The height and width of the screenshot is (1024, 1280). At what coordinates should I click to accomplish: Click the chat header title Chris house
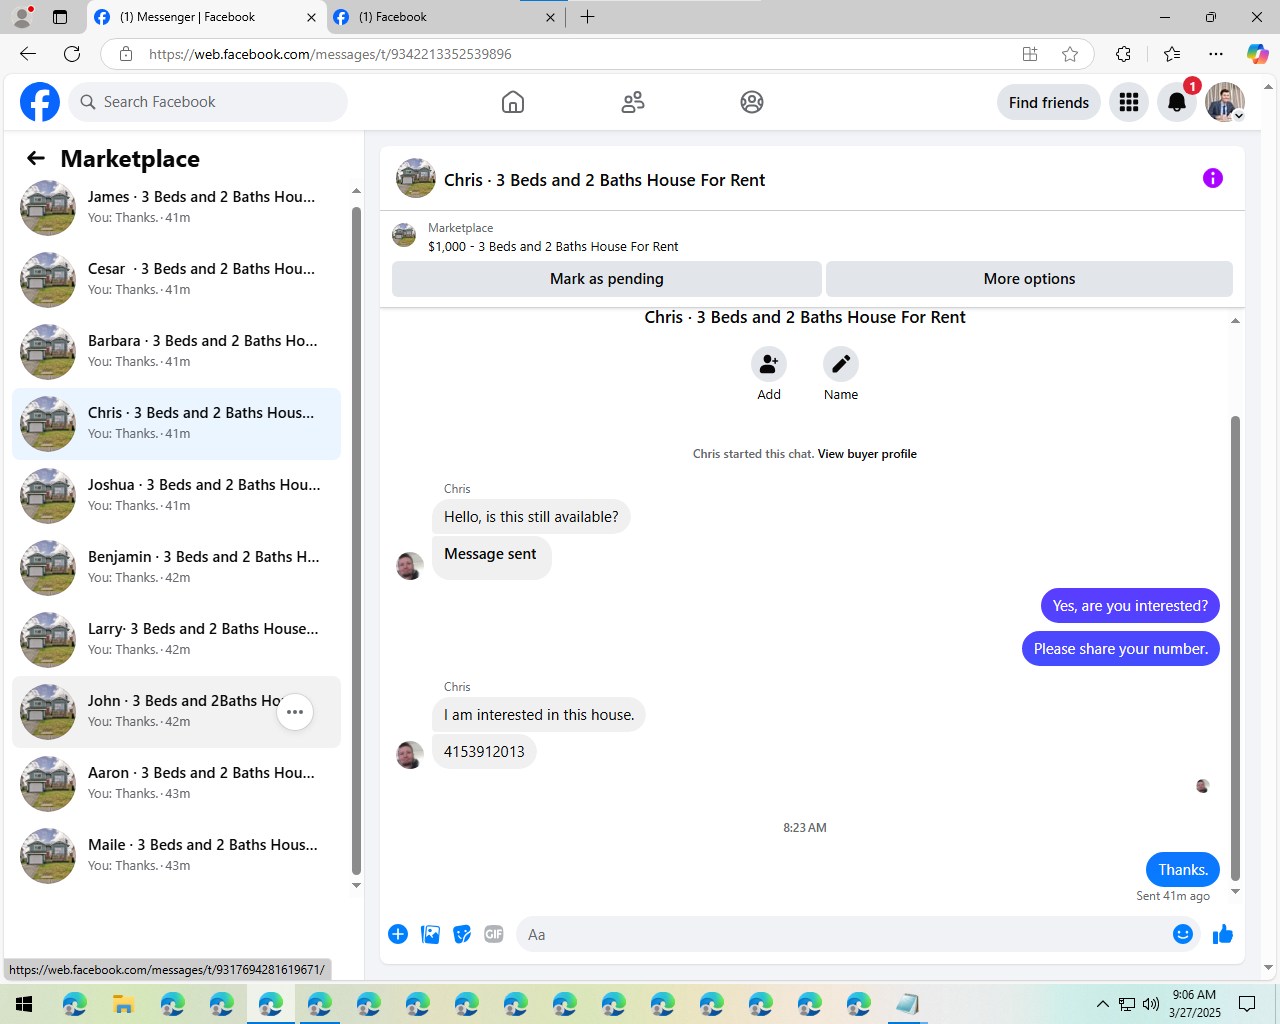(x=604, y=180)
